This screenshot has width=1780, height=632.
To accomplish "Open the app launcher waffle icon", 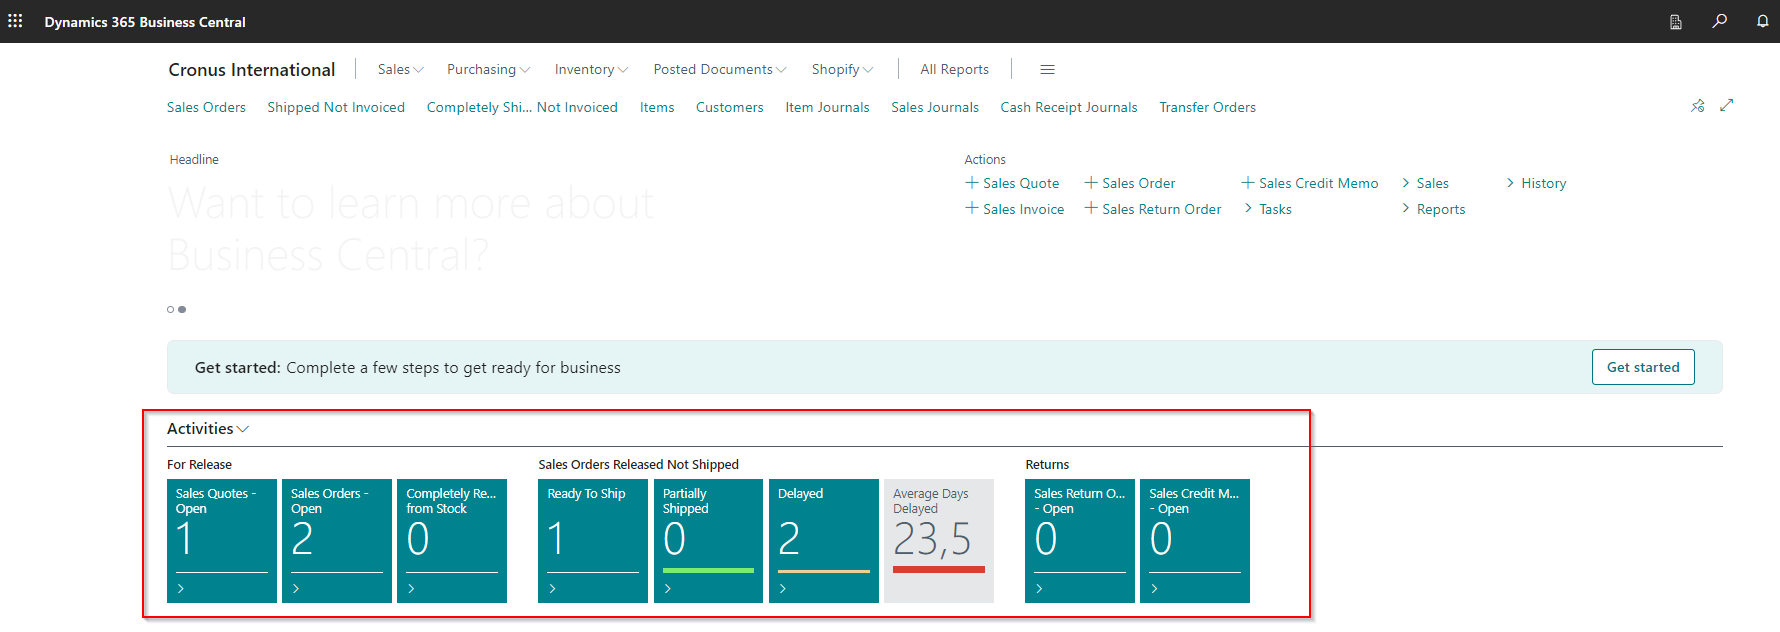I will coord(15,21).
